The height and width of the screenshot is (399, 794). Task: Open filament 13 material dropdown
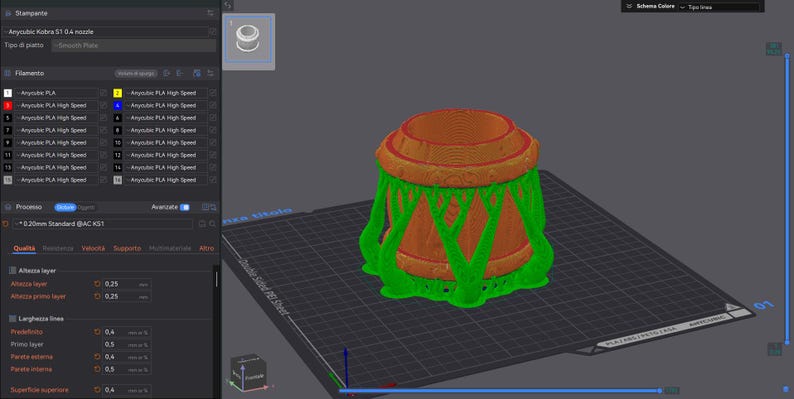tap(57, 168)
